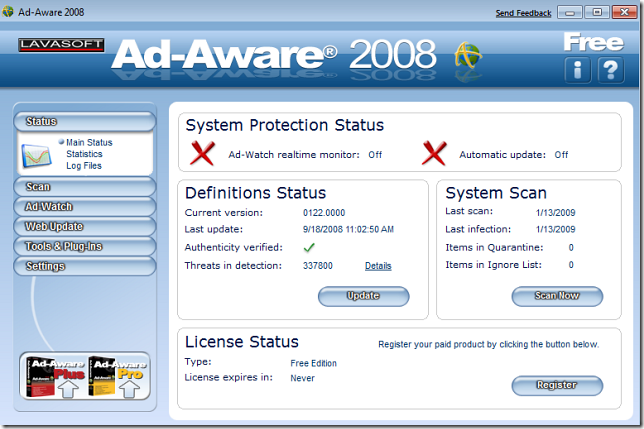Select Statistics under Status
Viewport: 644px width, 429px height.
tap(84, 155)
